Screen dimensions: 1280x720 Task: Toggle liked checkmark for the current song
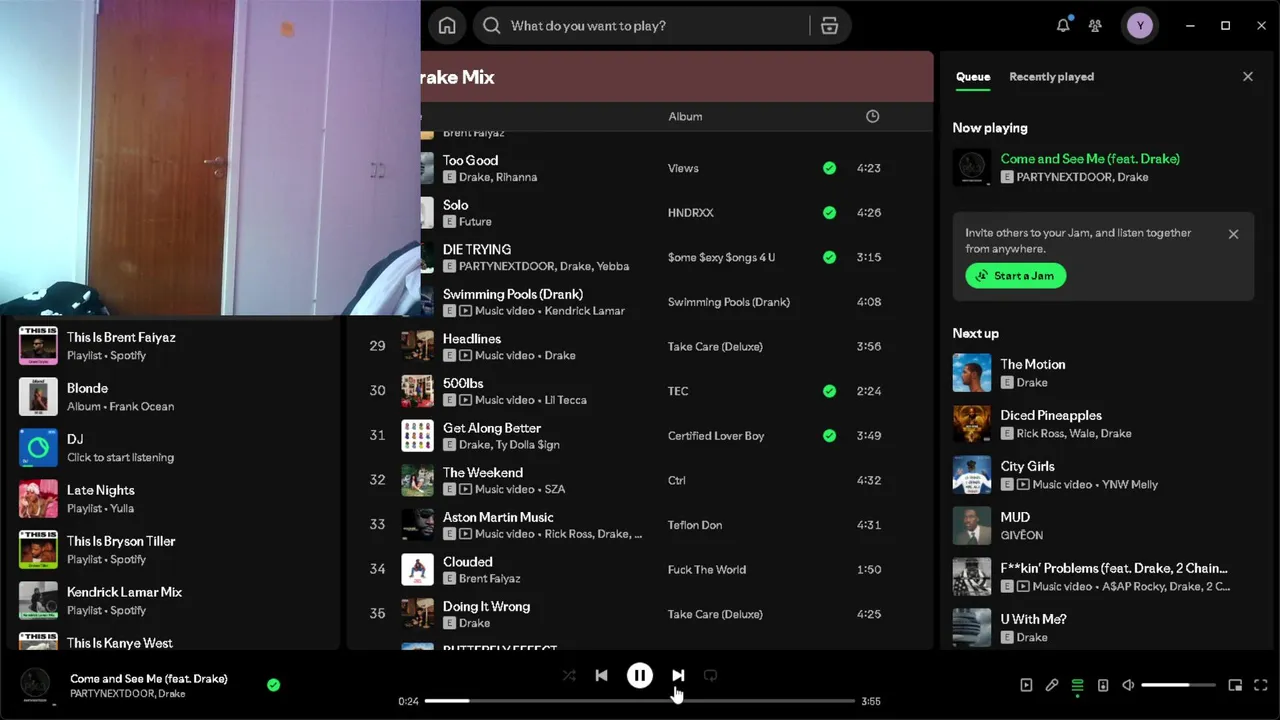click(x=273, y=685)
